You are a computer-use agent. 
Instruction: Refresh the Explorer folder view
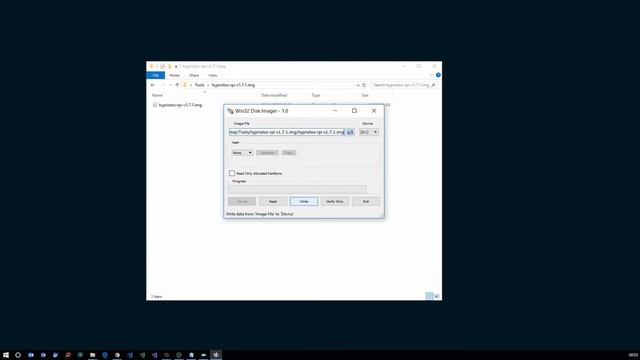pos(364,85)
